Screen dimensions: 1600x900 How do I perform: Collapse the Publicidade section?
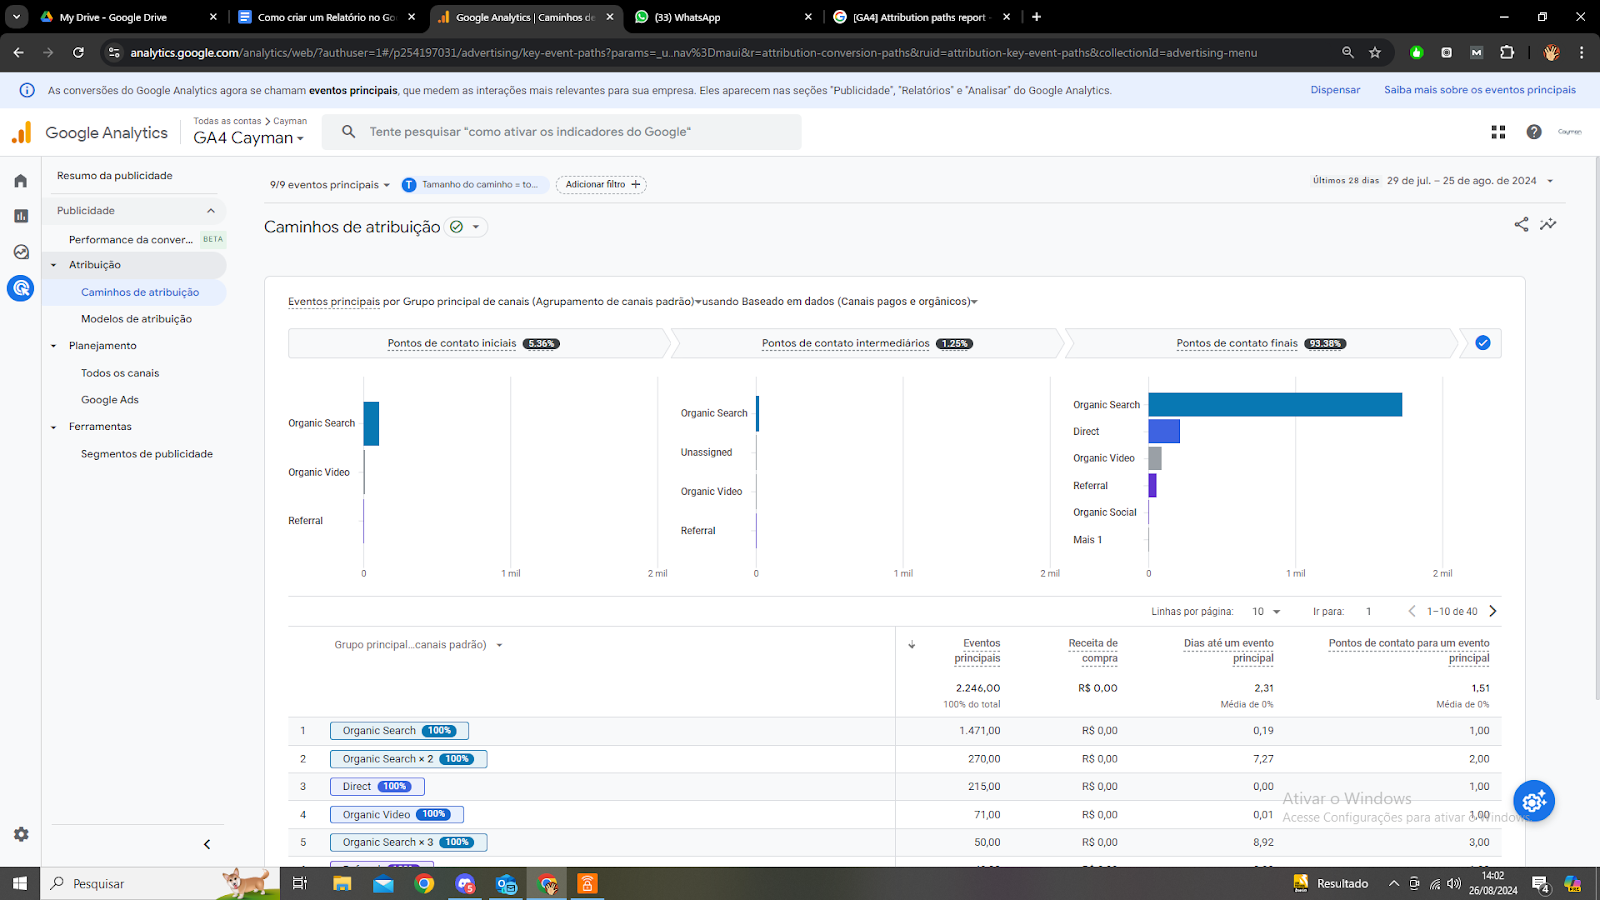210,211
